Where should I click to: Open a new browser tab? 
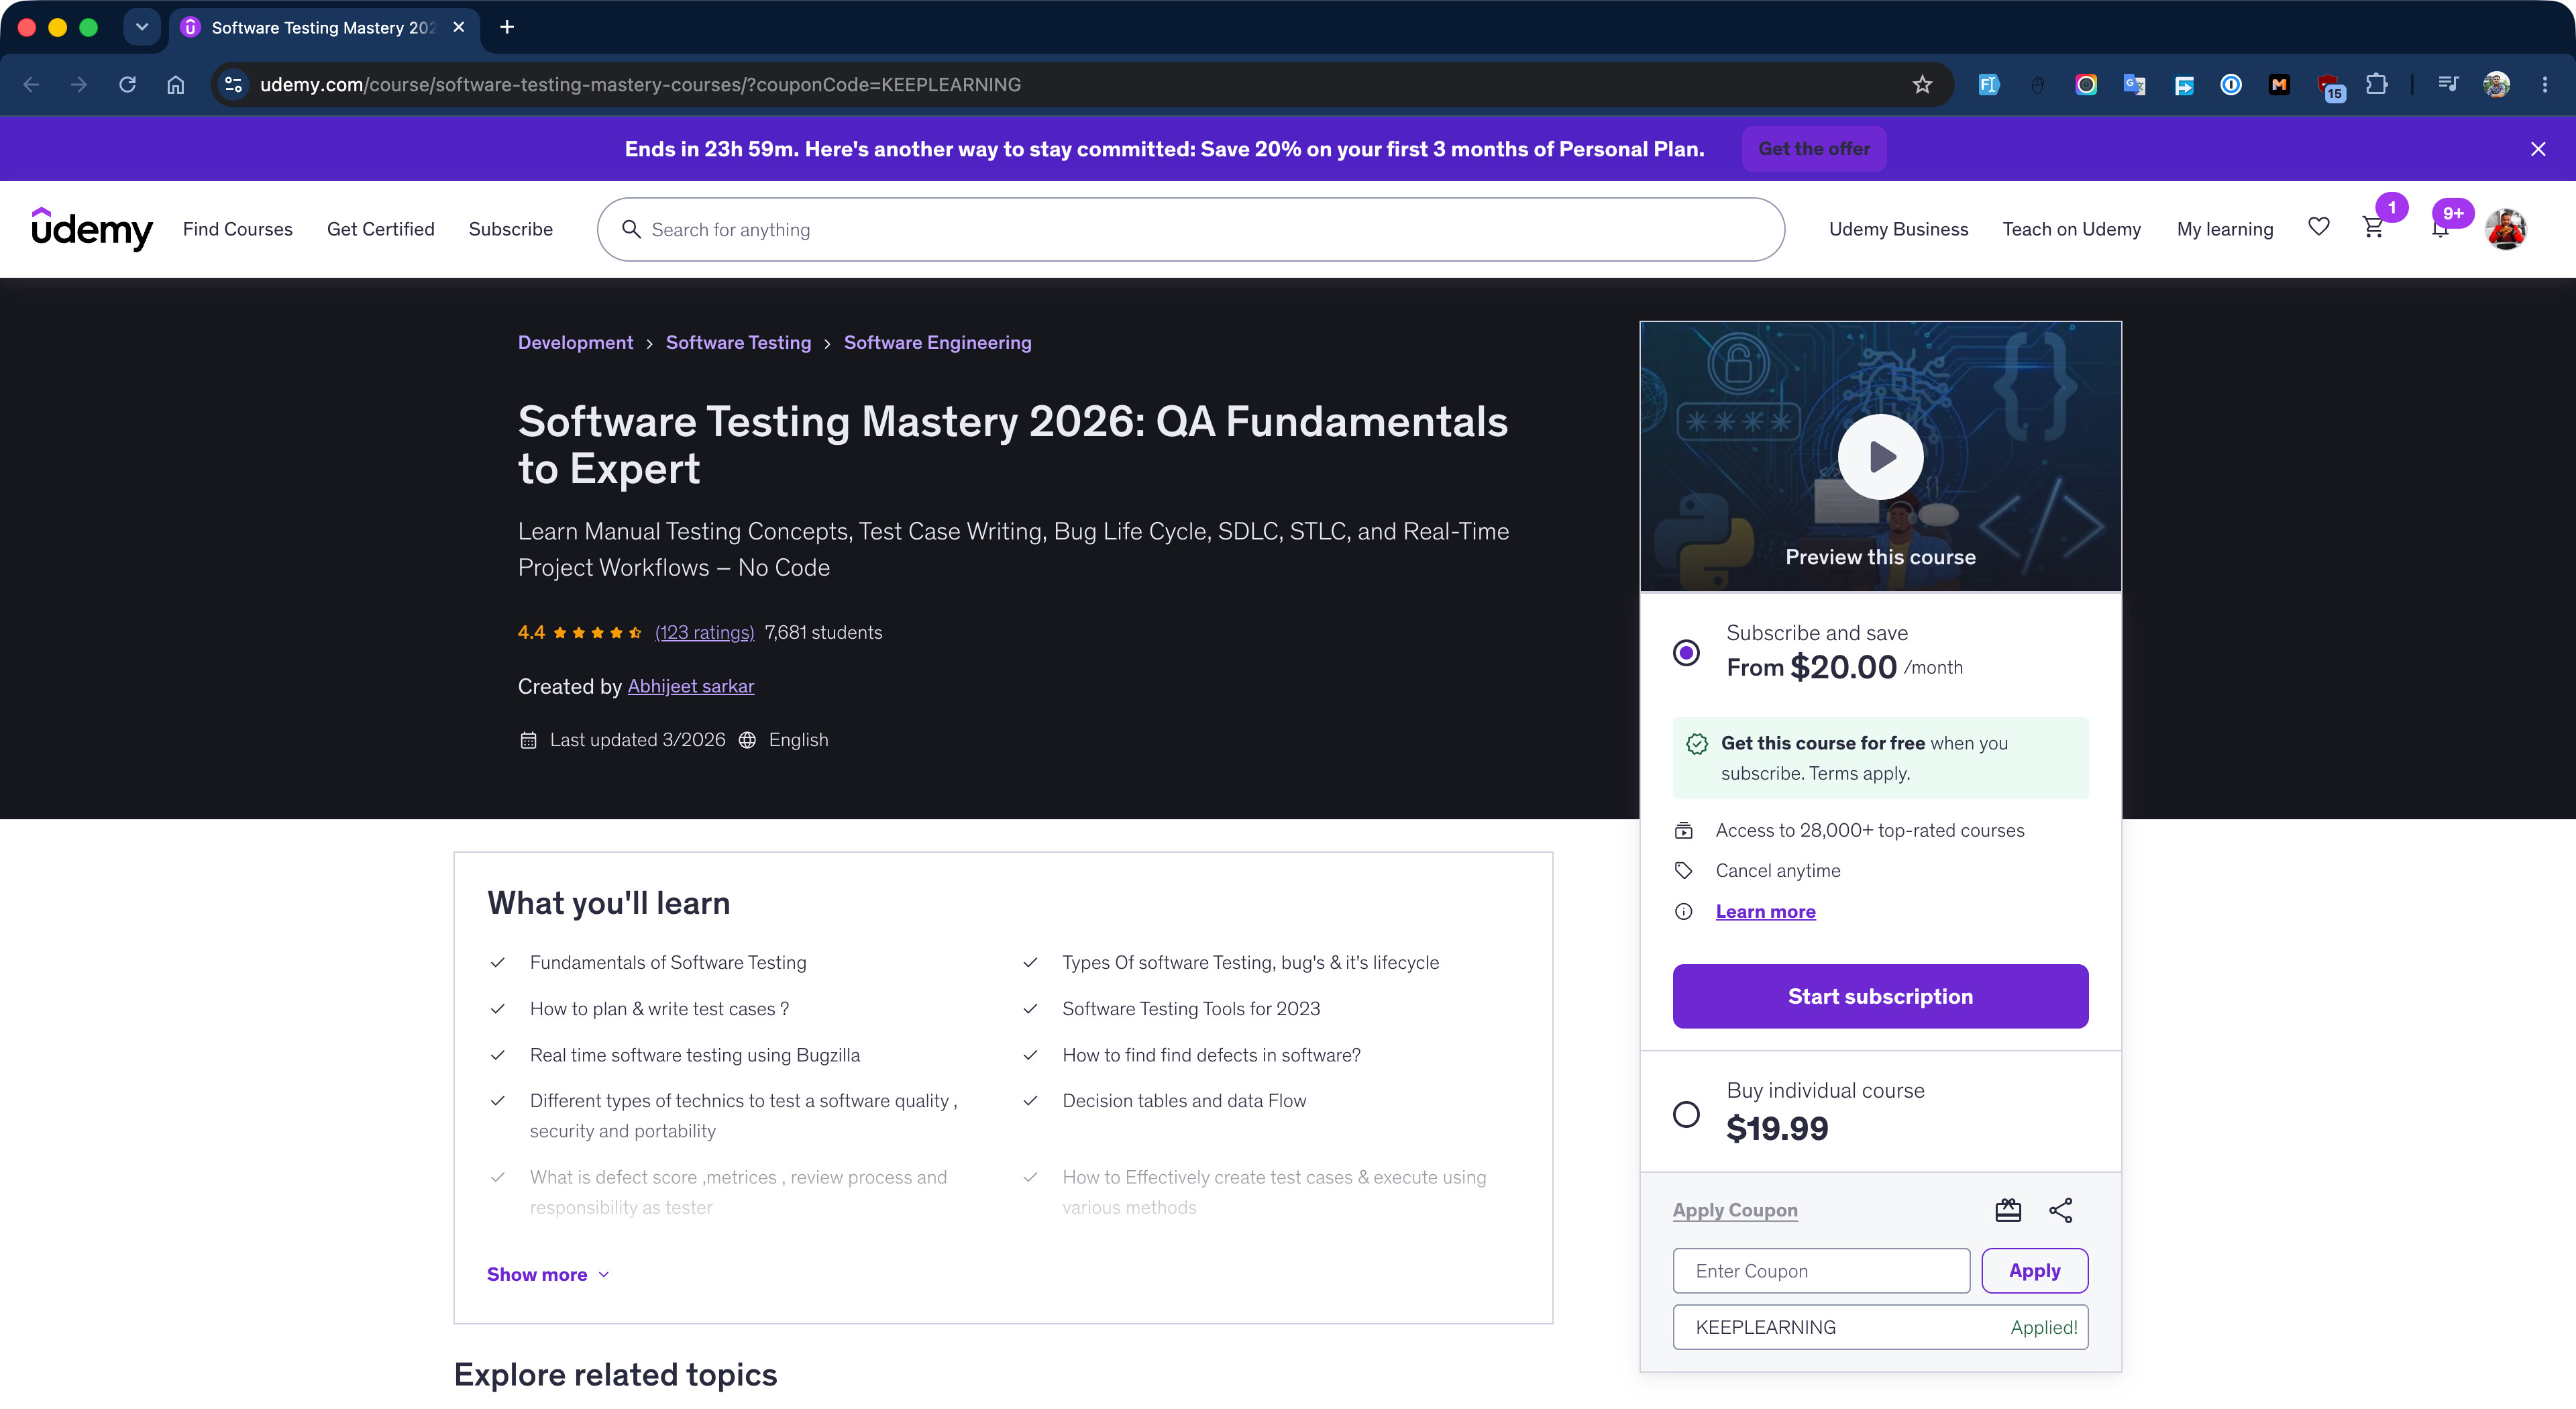507,27
